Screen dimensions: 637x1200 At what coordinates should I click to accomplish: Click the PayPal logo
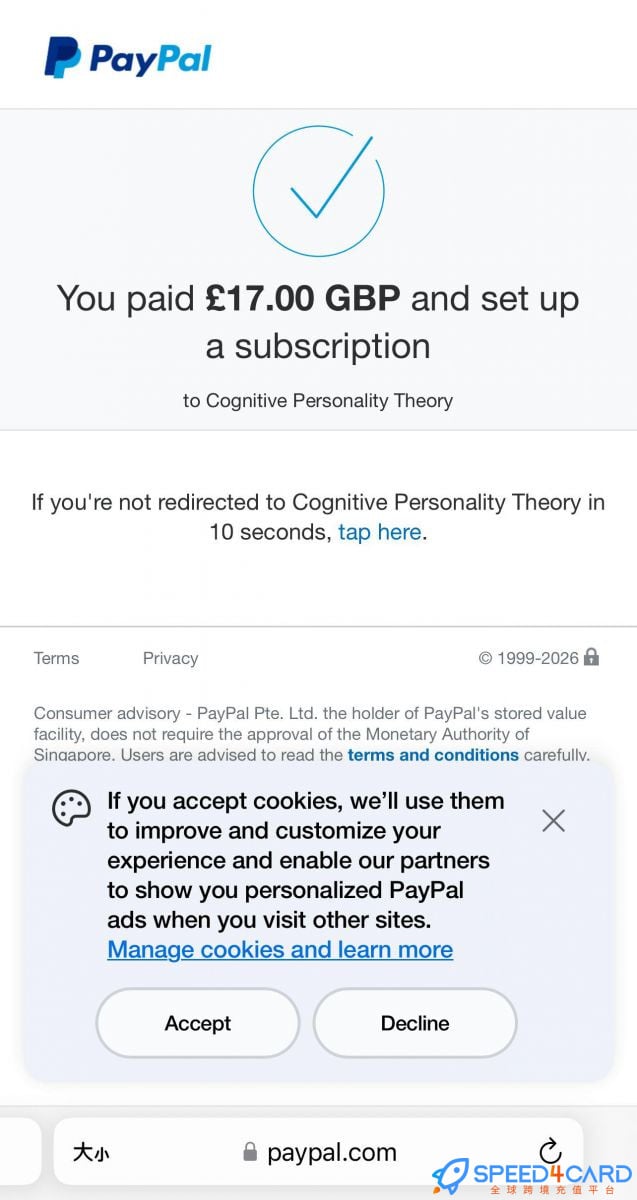pos(127,59)
